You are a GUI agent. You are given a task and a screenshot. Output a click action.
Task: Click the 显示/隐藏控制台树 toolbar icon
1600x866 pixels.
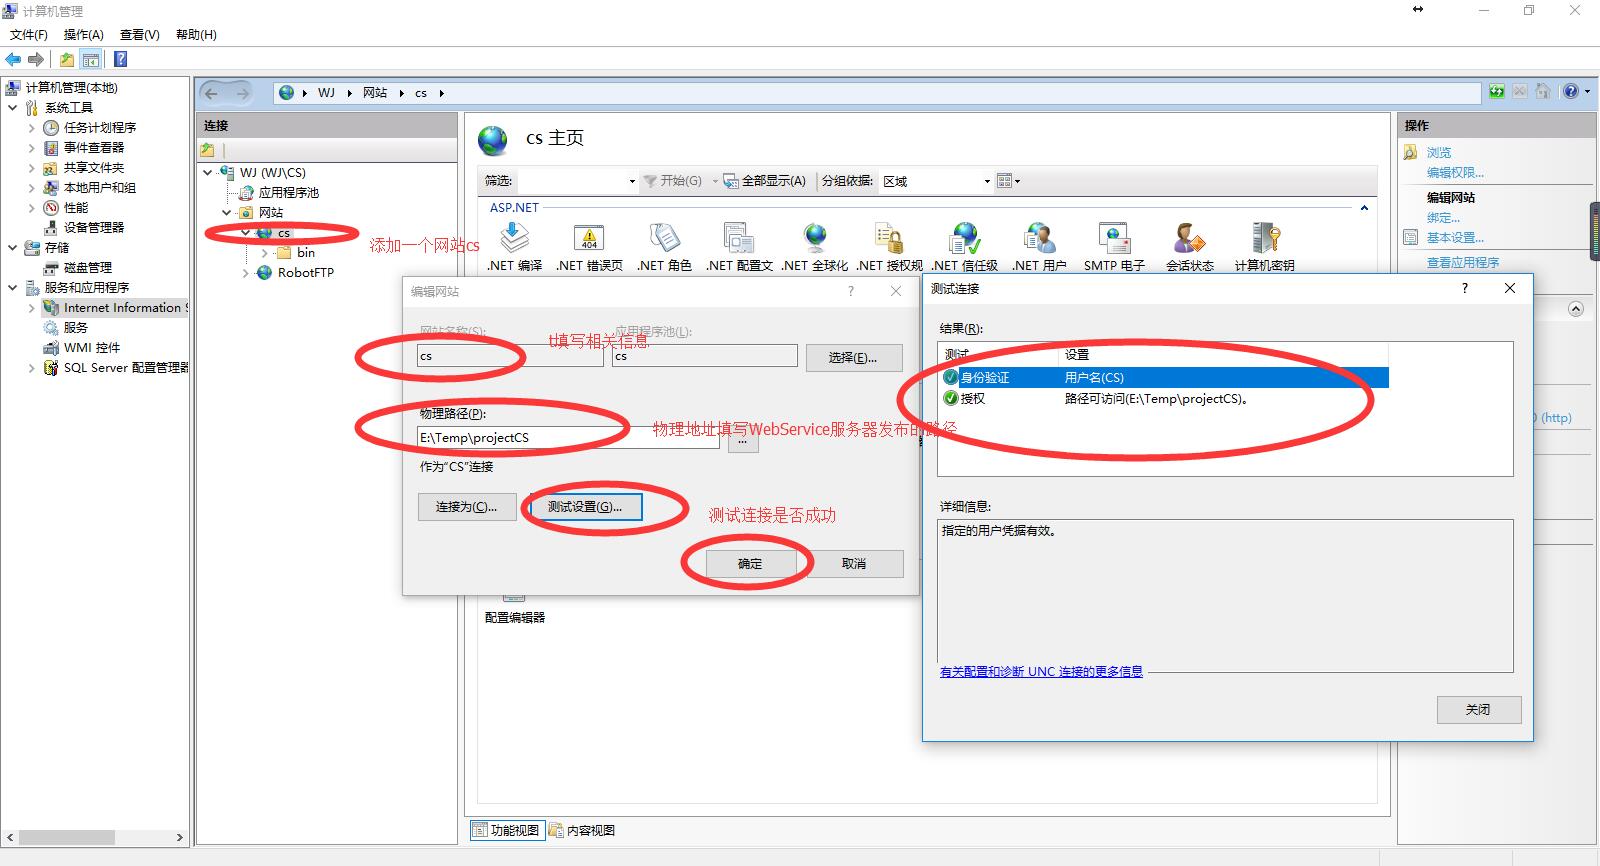pyautogui.click(x=91, y=60)
